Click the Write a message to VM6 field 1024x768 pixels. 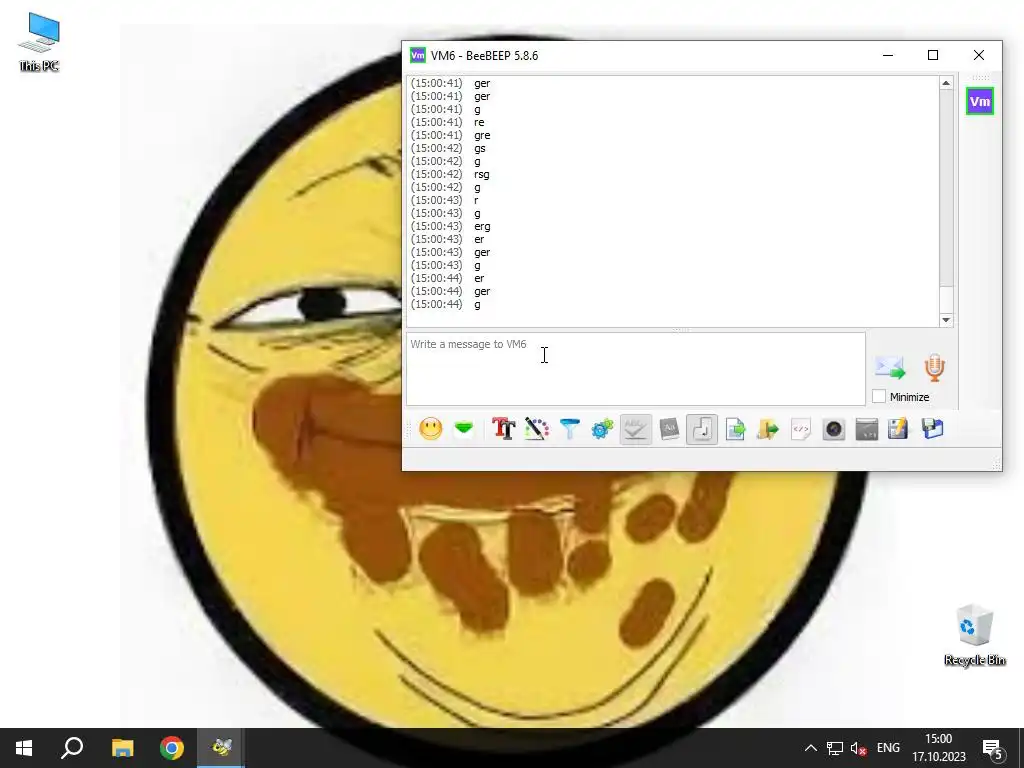636,369
